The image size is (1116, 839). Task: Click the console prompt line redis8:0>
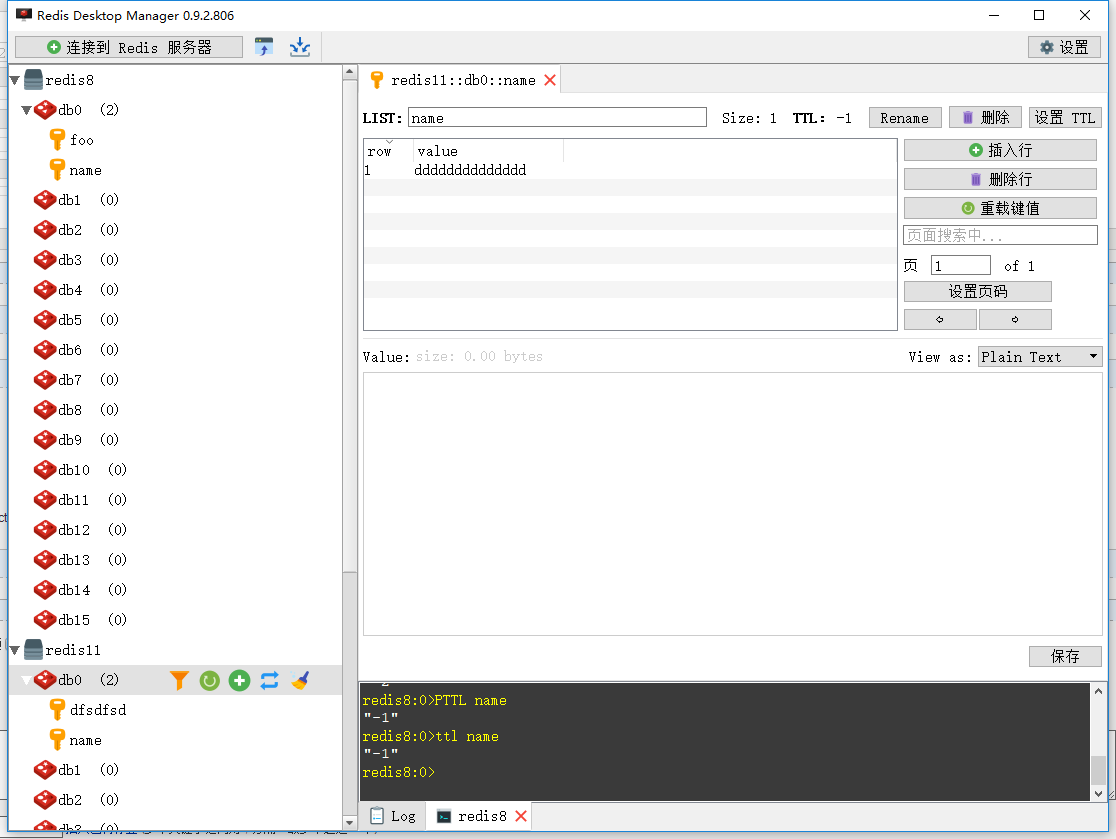[x=399, y=772]
